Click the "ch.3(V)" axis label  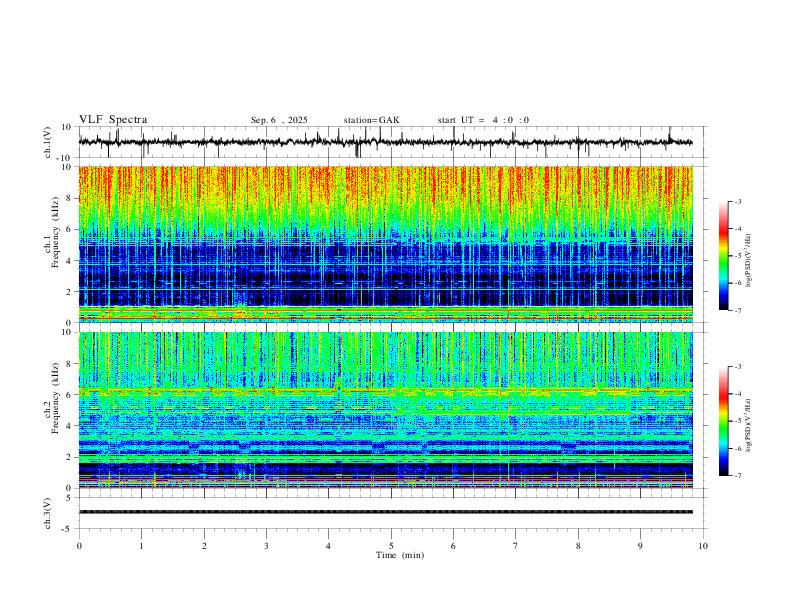[48, 513]
